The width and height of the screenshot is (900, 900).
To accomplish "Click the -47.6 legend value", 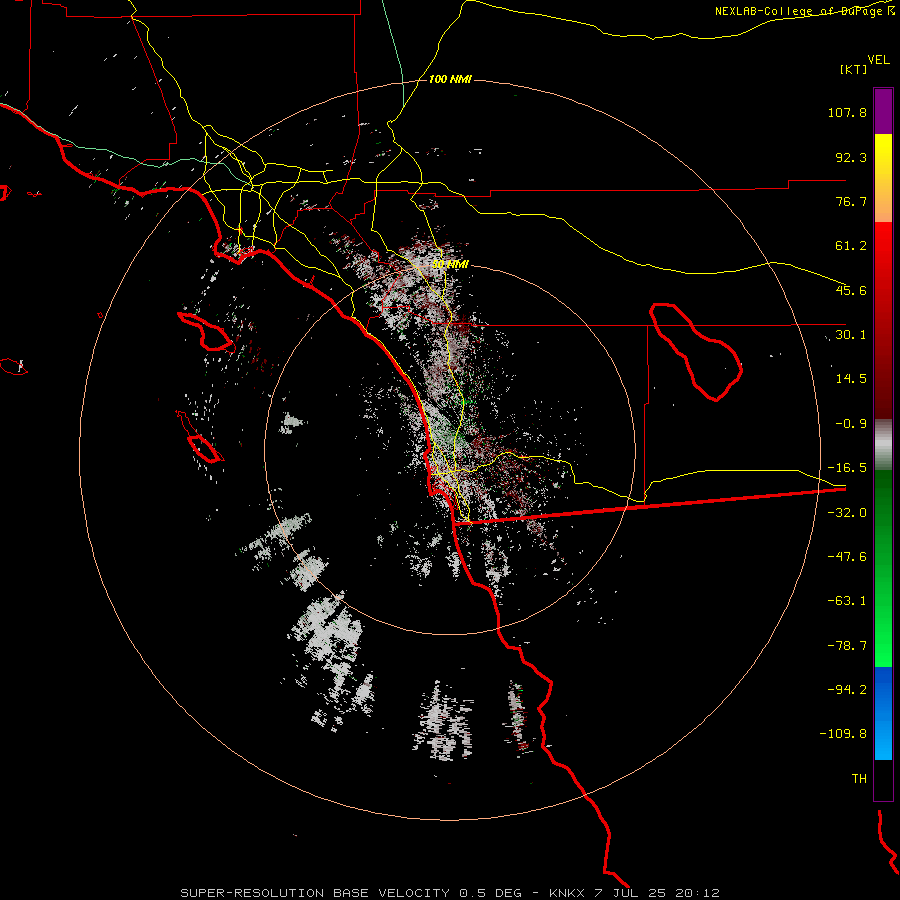I will [847, 557].
